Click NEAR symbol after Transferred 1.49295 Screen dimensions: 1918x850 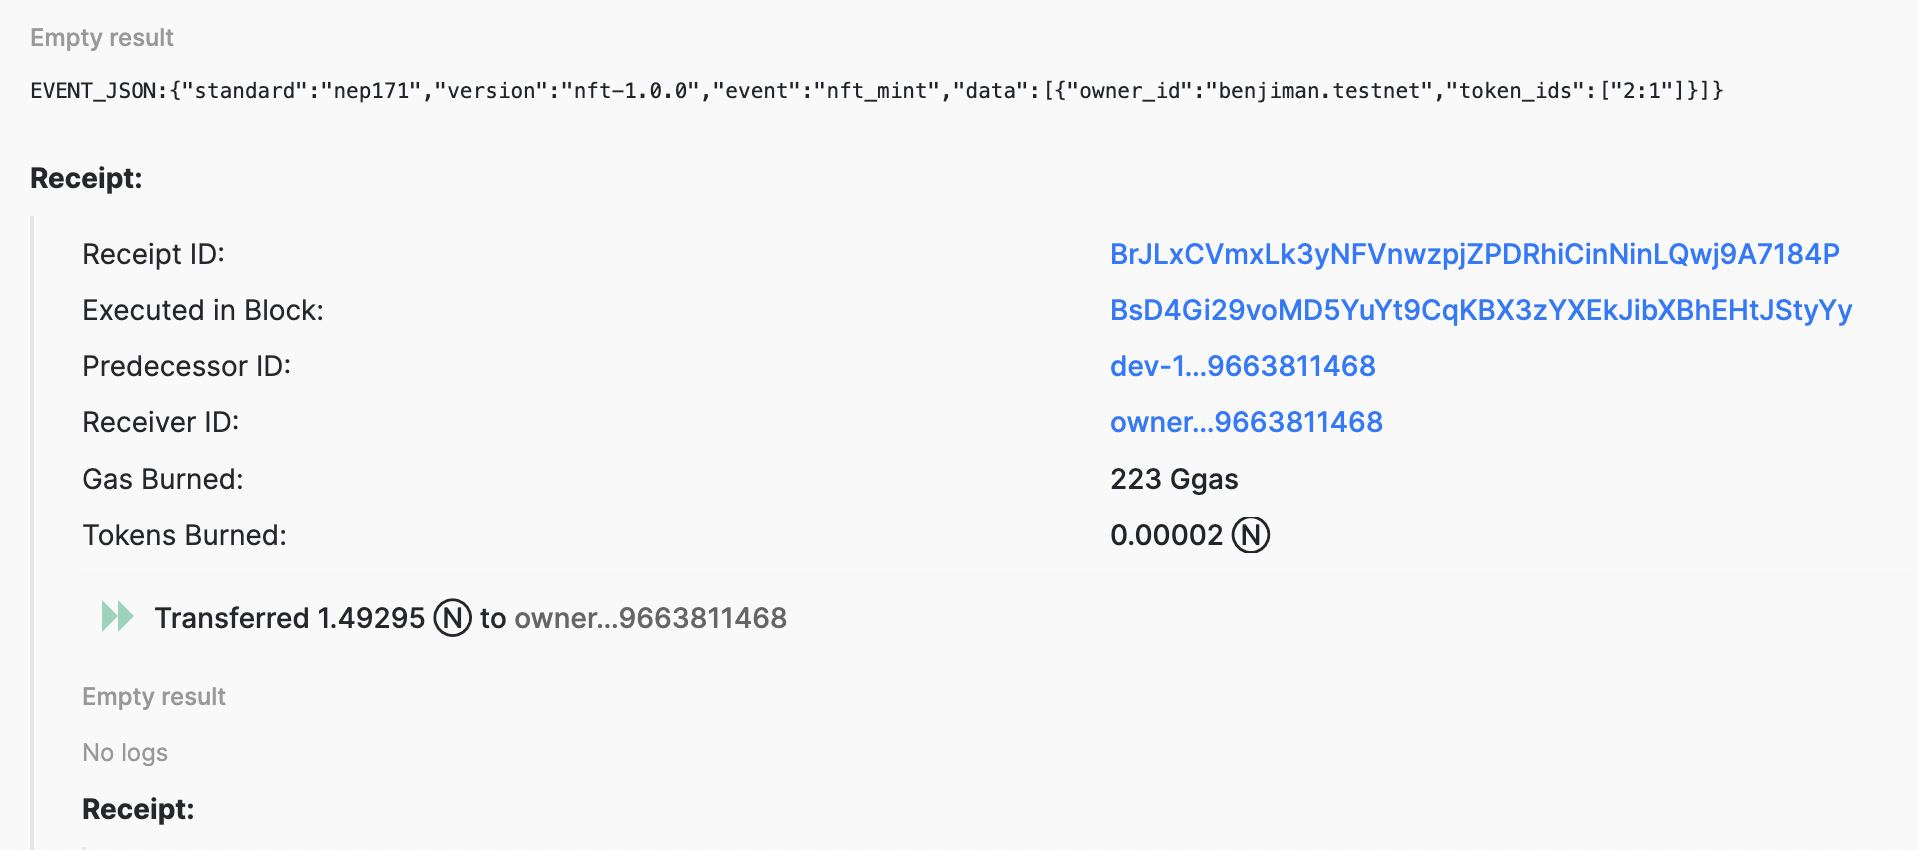[x=452, y=618]
